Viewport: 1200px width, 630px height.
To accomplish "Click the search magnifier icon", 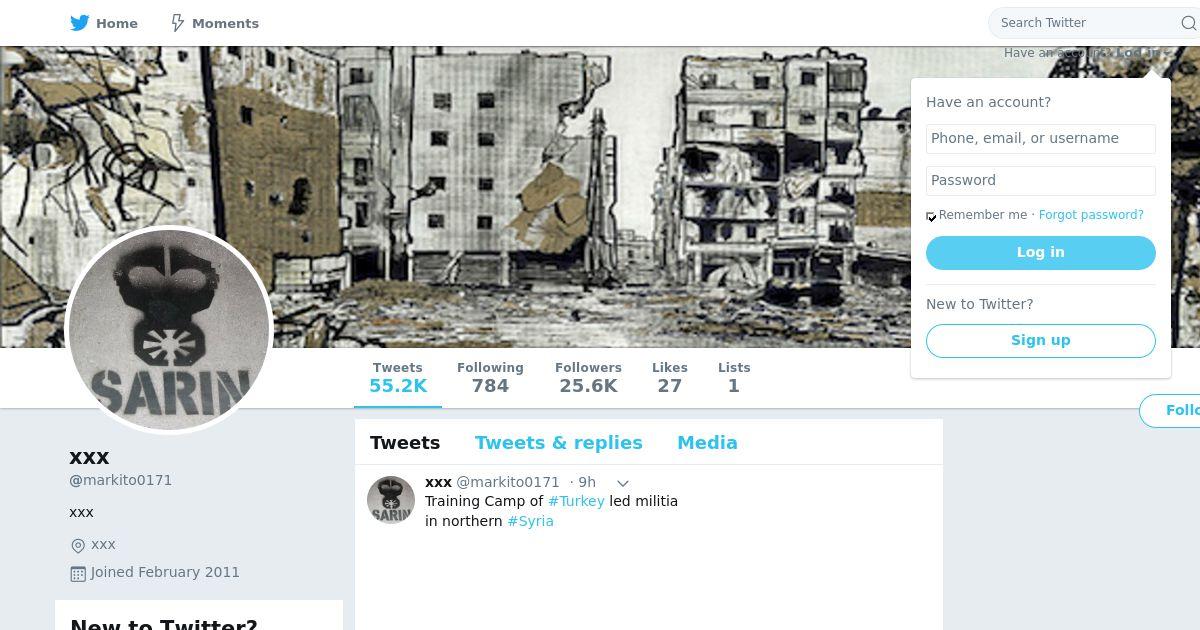I will (1188, 23).
